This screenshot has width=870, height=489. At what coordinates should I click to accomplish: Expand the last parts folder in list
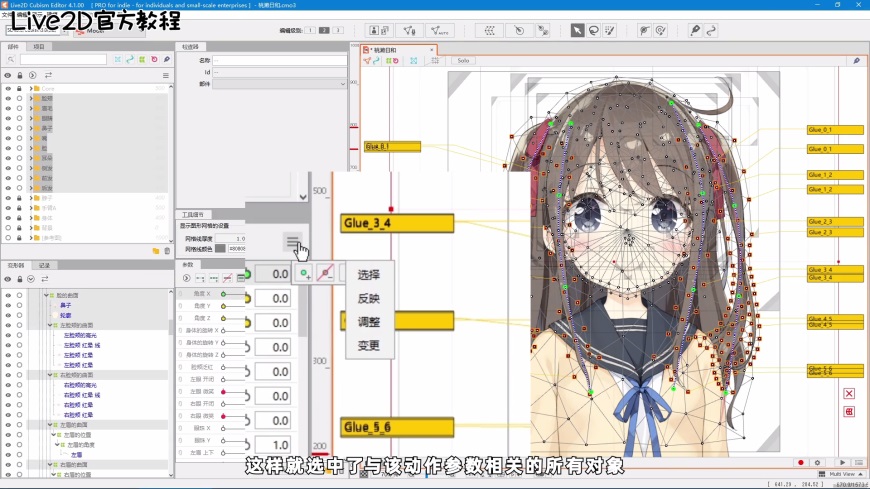[x=31, y=238]
